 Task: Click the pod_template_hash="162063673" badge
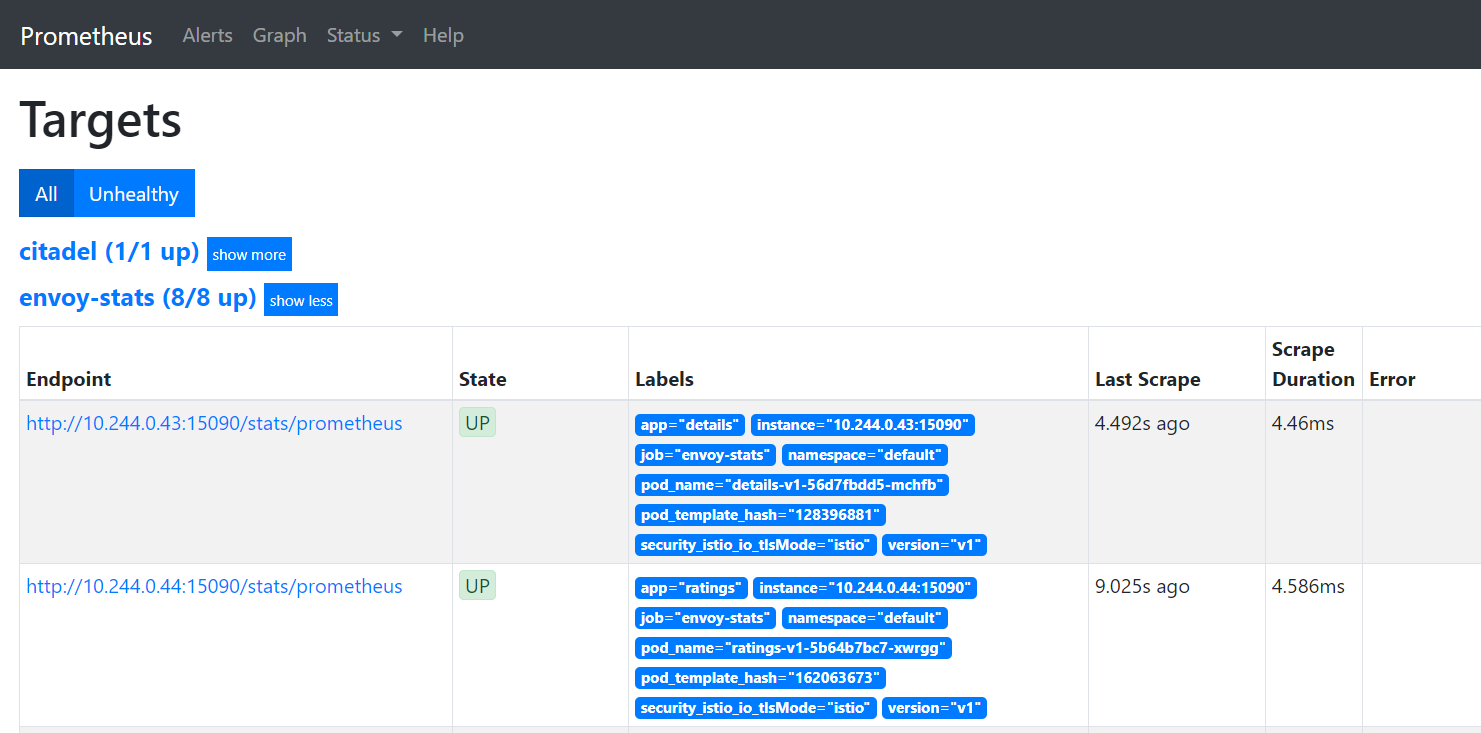point(760,678)
